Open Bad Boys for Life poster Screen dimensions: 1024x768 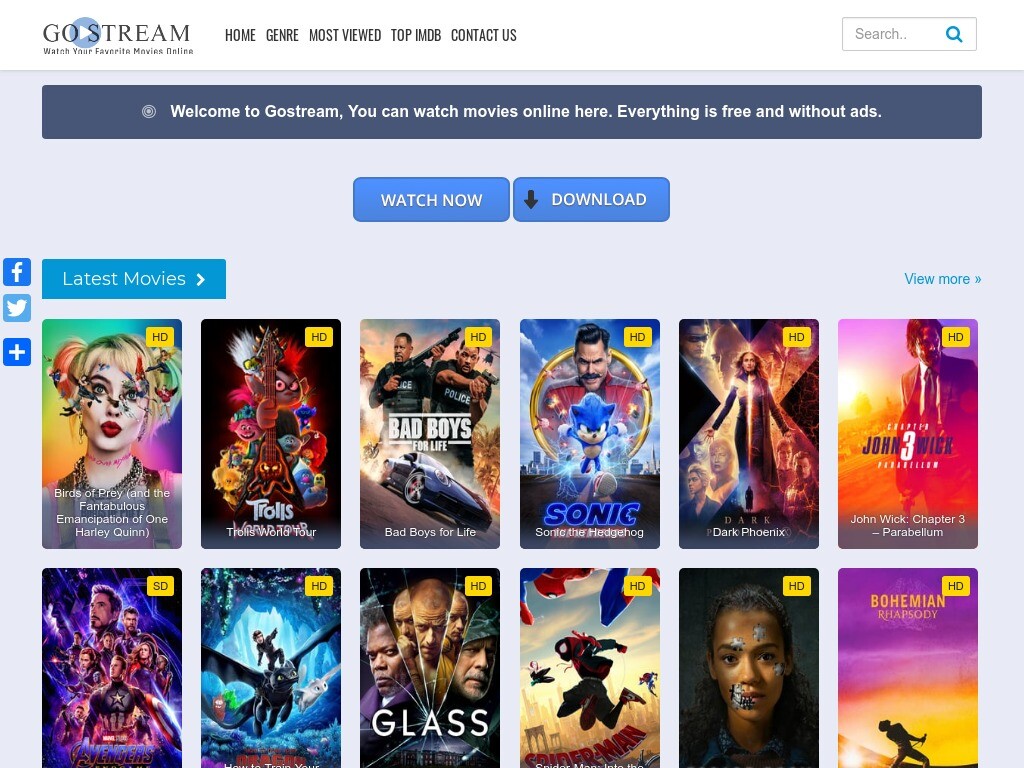(430, 434)
